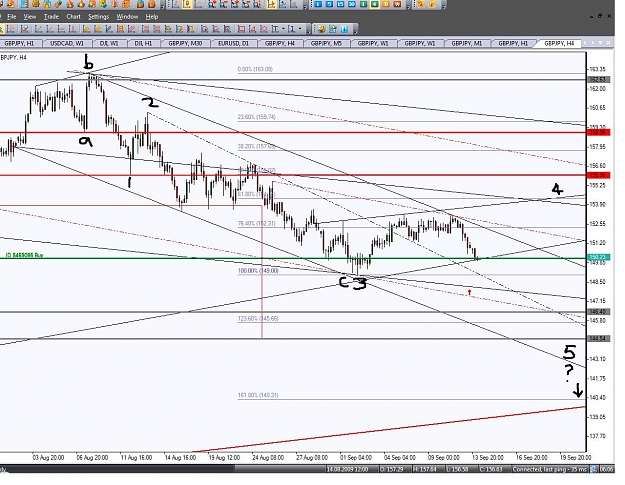The height and width of the screenshot is (485, 625).
Task: Switch to bar chart type icon
Action: tap(175, 4)
